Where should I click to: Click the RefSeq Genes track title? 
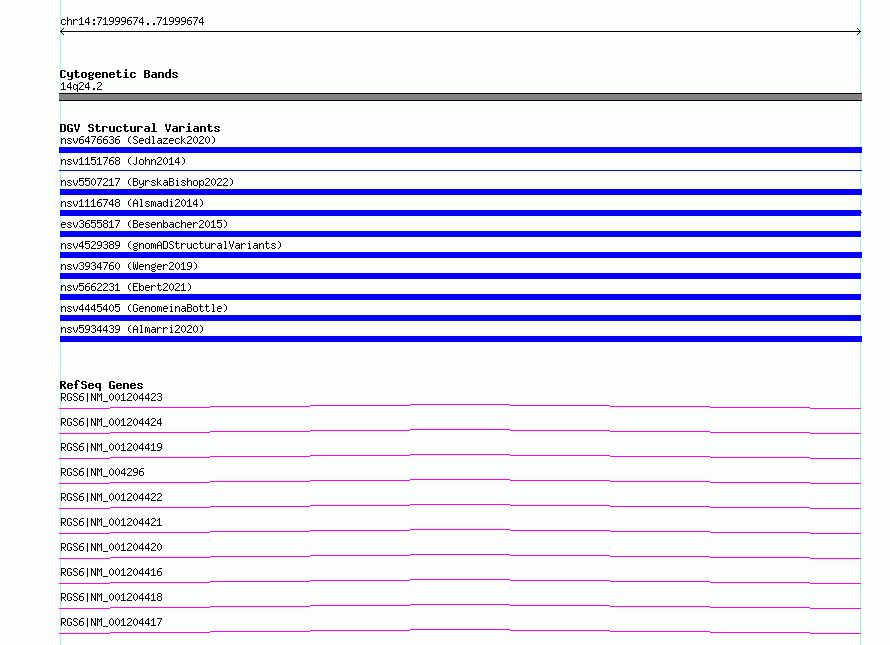point(101,385)
